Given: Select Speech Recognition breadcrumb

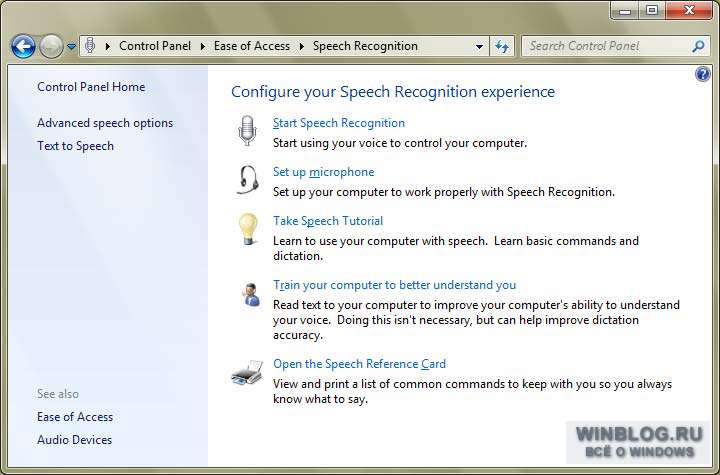Looking at the screenshot, I should 365,46.
